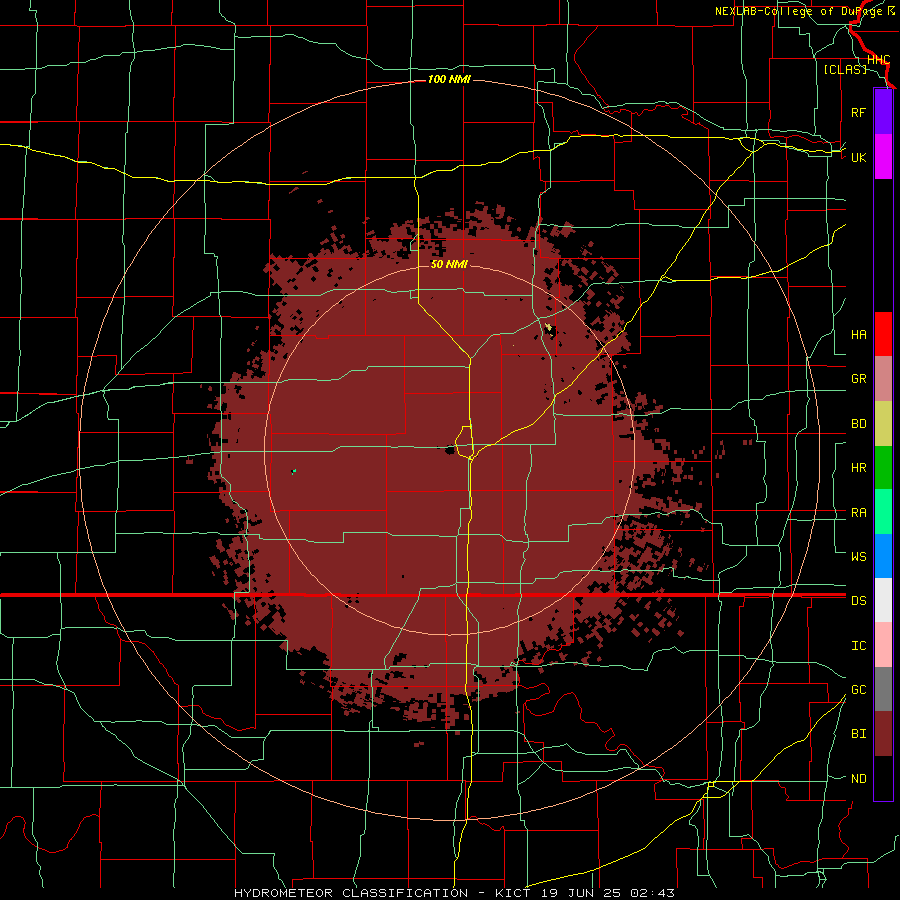Click the 100 NMI range ring label
The height and width of the screenshot is (900, 900).
449,79
